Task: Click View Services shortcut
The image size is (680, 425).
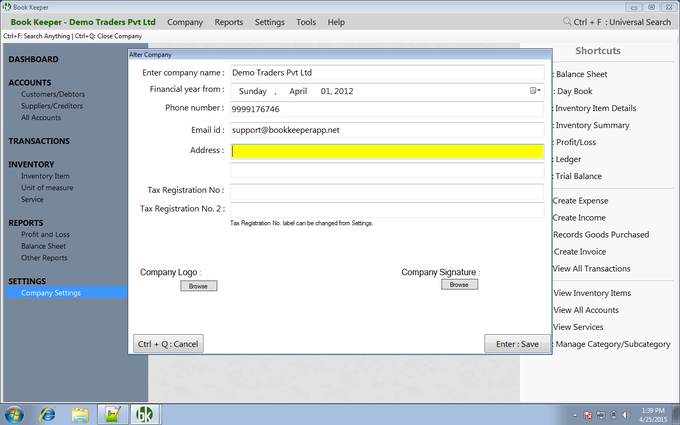Action: 578,327
